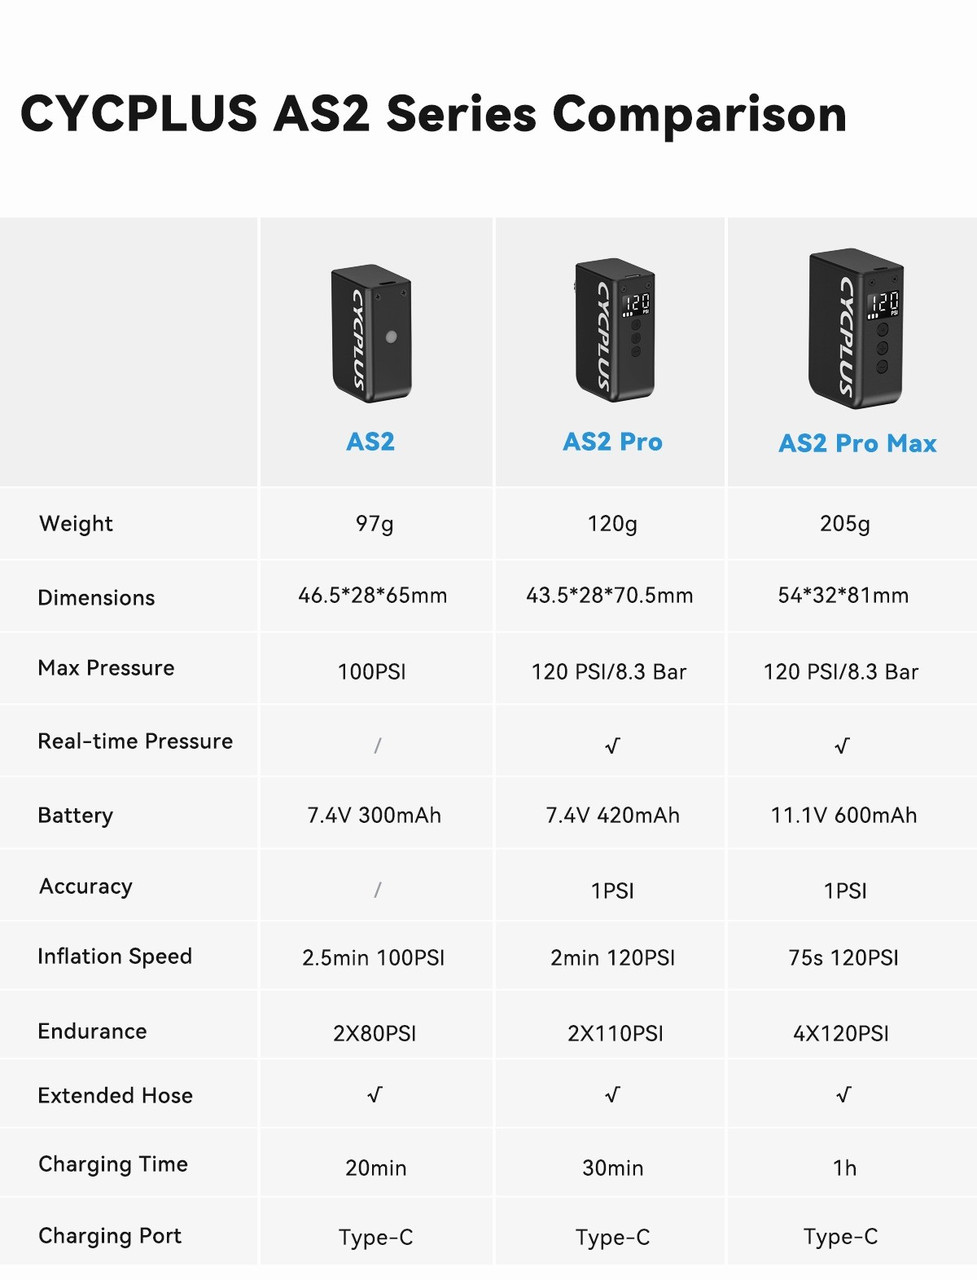Click the AS2 Accuracy slash mark
Viewport: 977px width, 1280px height.
(377, 890)
